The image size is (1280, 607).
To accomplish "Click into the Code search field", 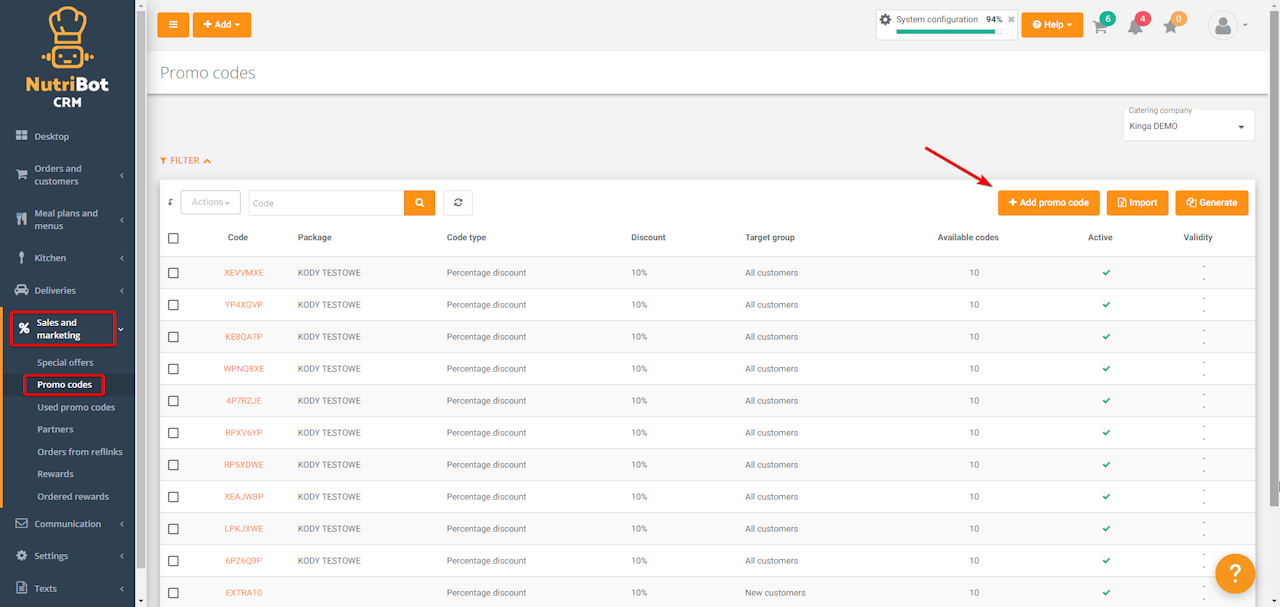I will pyautogui.click(x=326, y=203).
